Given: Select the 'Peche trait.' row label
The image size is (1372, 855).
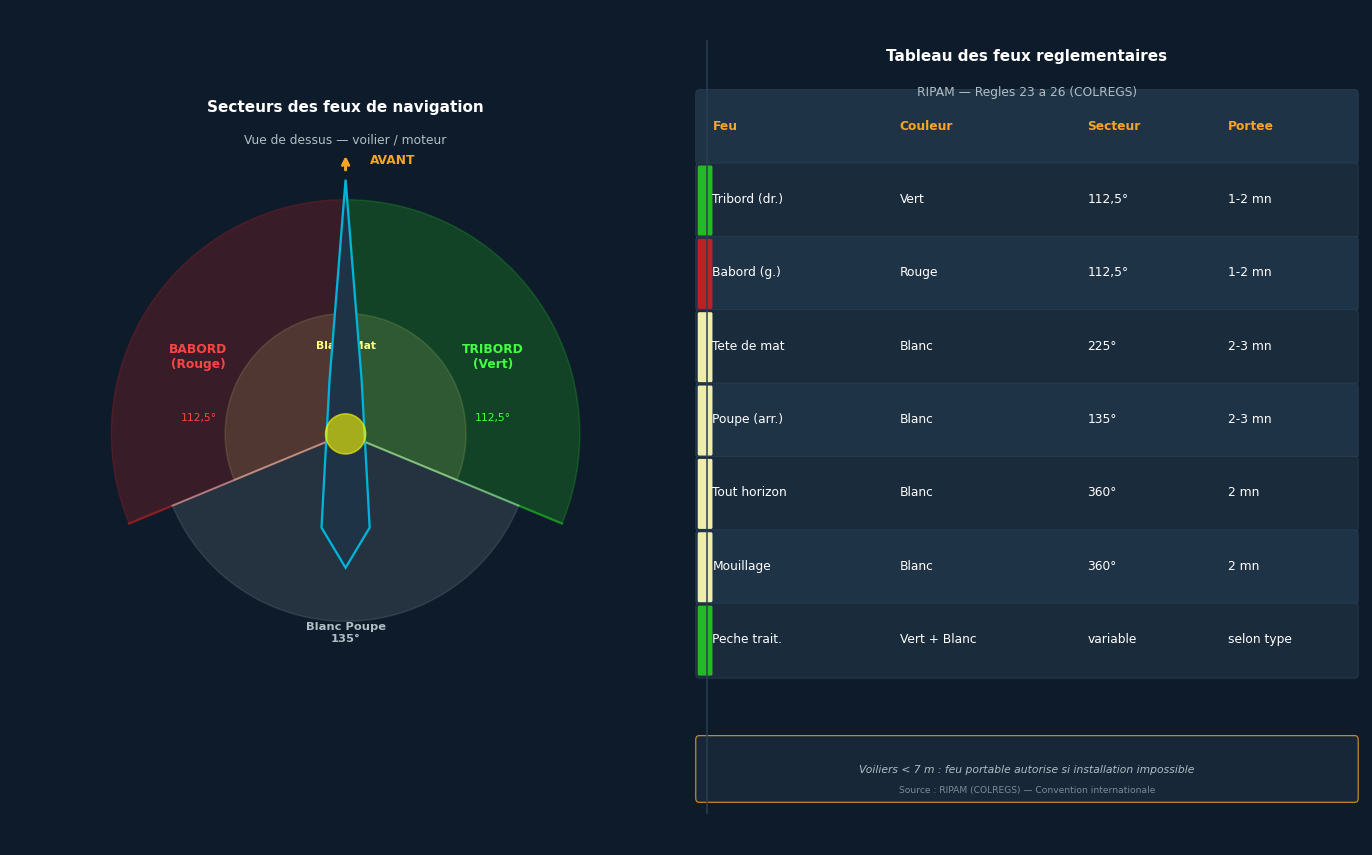Looking at the screenshot, I should pos(747,640).
